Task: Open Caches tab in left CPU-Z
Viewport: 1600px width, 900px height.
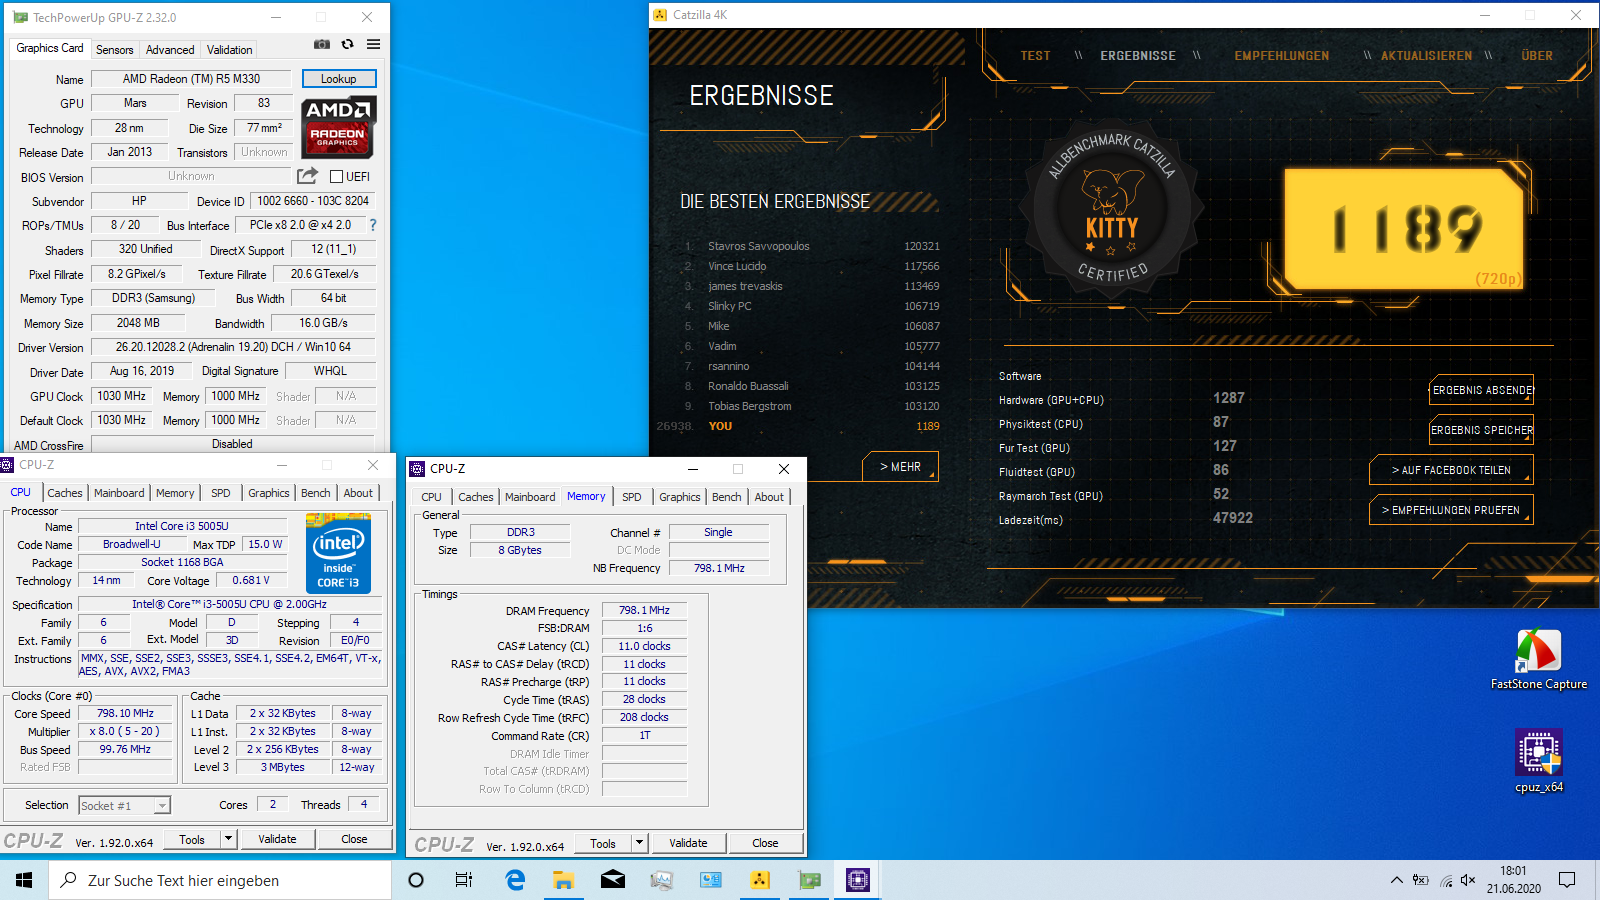Action: click(x=65, y=493)
